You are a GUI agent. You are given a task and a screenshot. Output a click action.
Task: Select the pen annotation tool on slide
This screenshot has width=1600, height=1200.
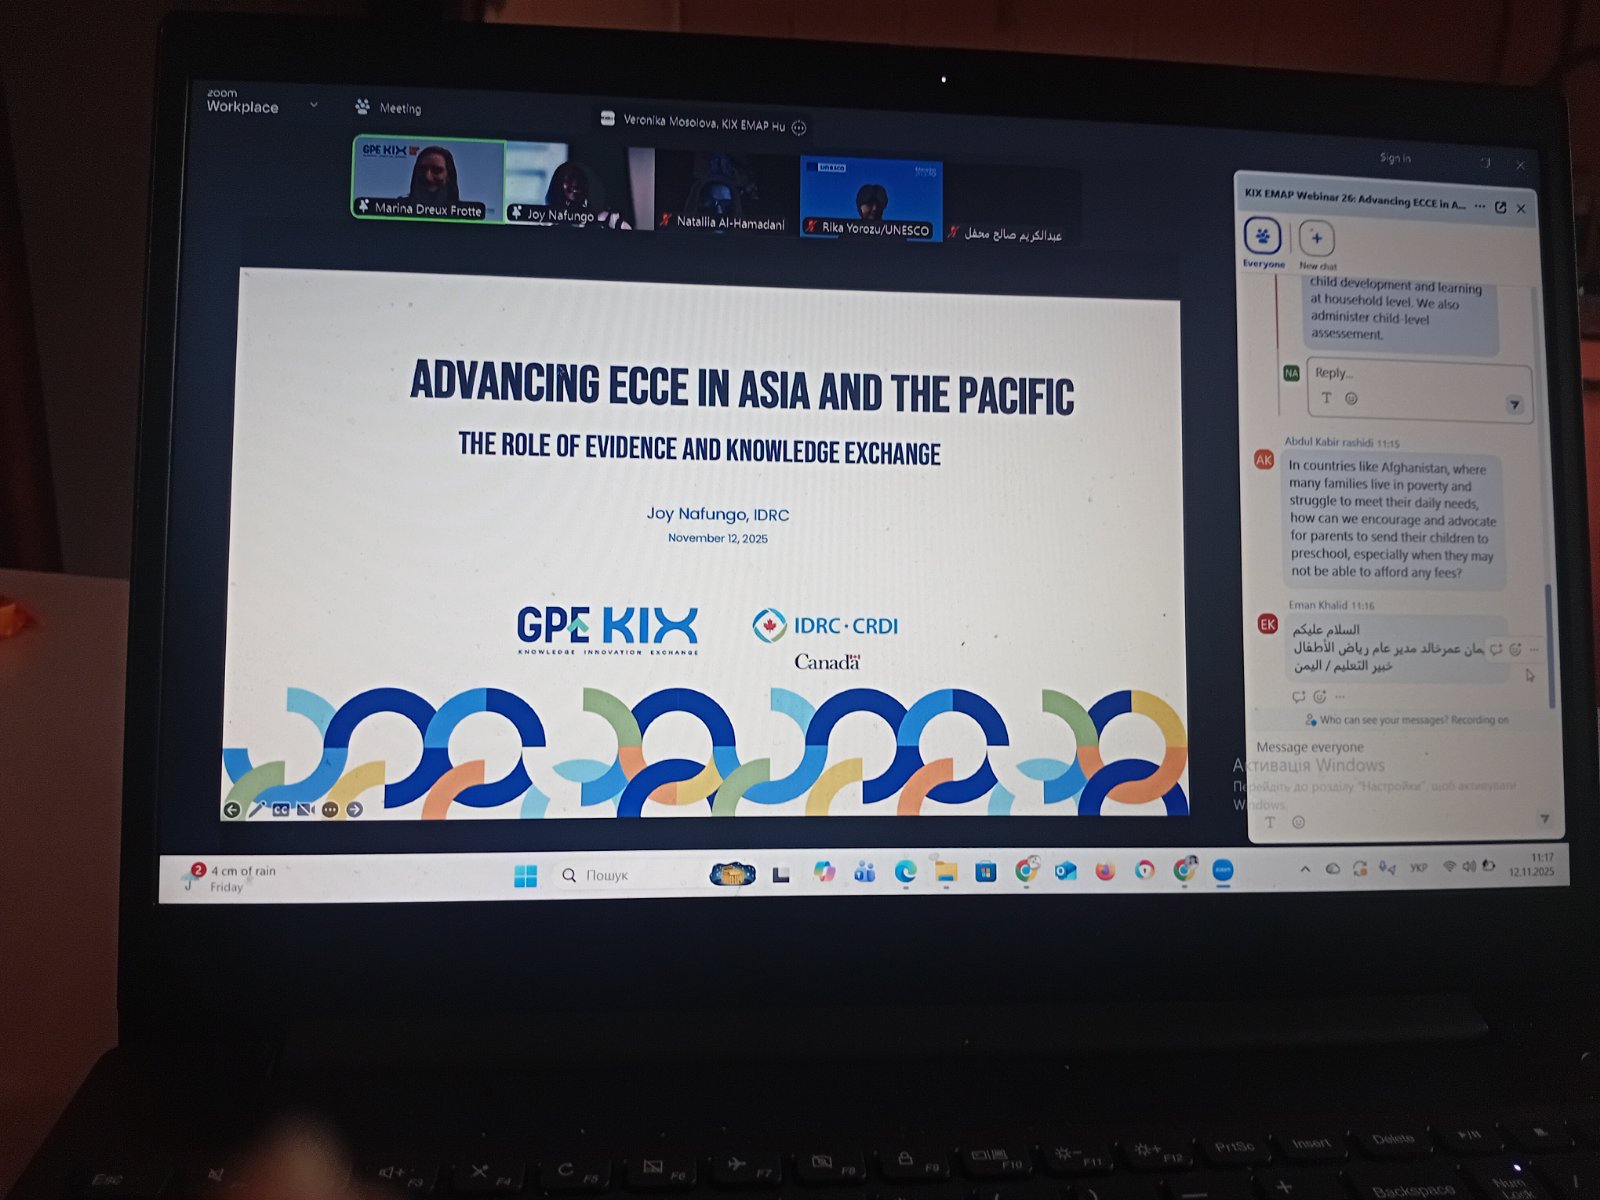click(257, 809)
